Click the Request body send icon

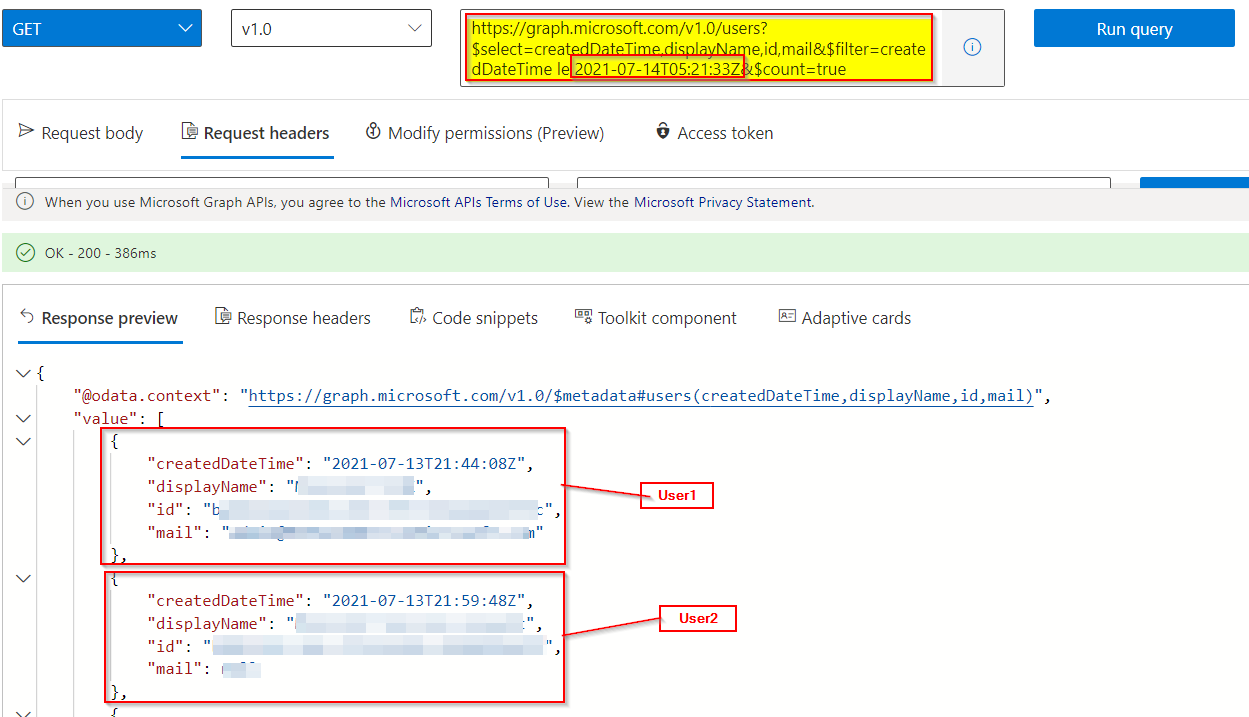coord(26,131)
